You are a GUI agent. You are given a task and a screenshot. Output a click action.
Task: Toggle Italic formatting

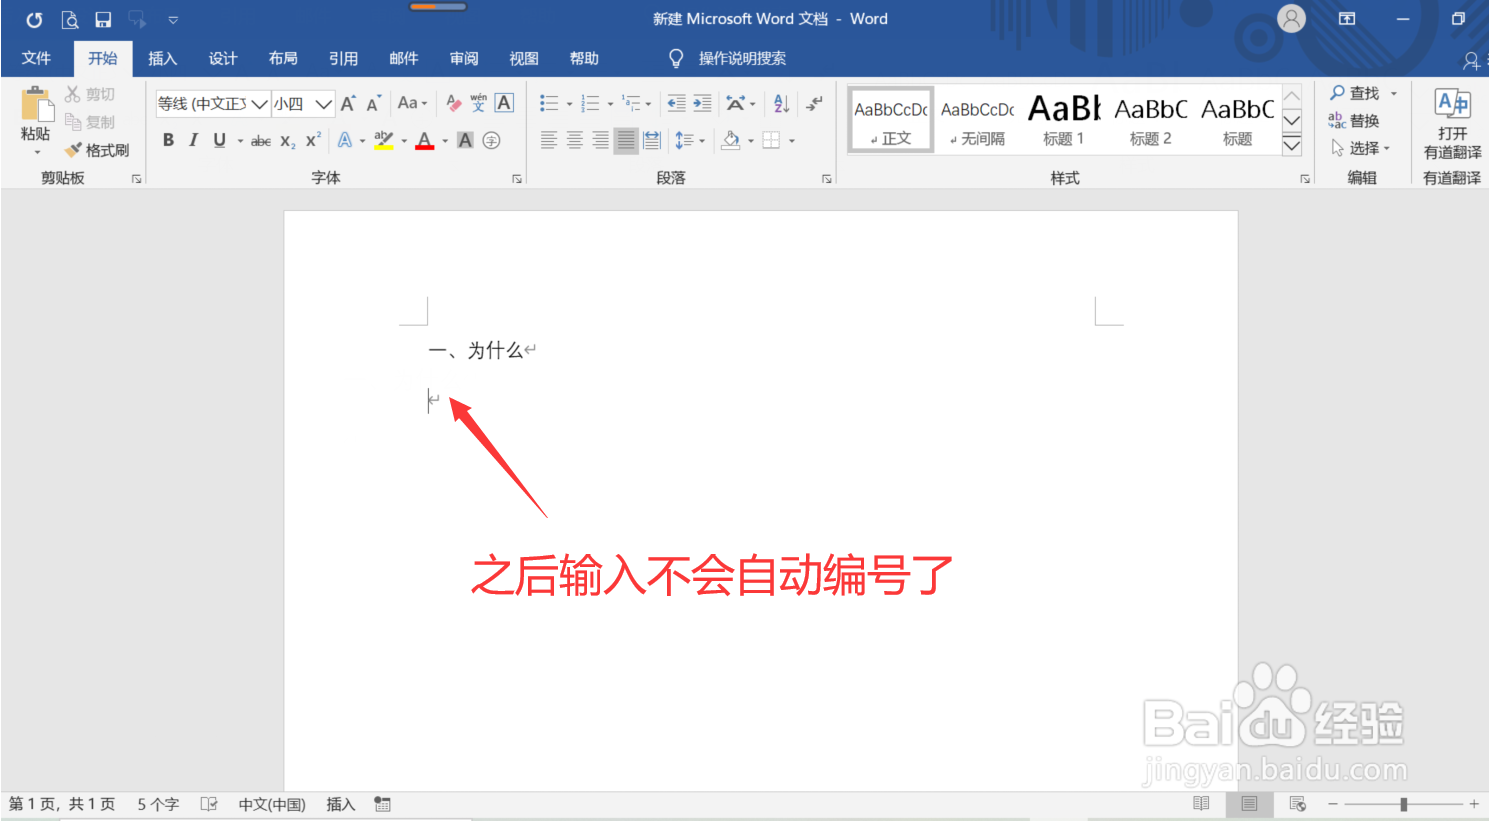(x=193, y=141)
